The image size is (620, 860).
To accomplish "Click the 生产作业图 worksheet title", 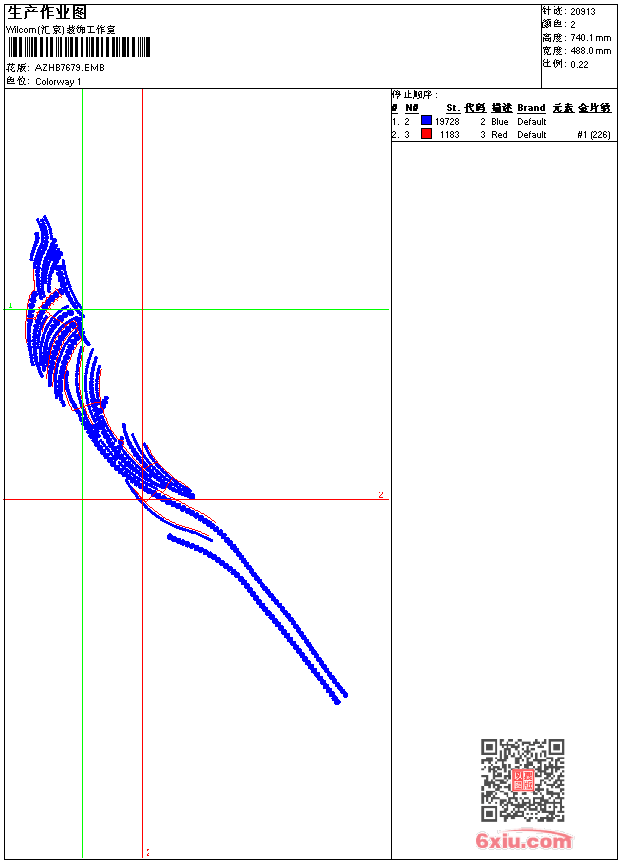I will point(47,12).
